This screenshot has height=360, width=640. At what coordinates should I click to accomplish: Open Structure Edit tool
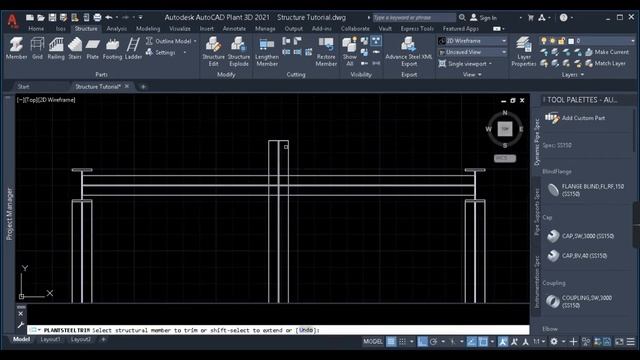point(213,51)
